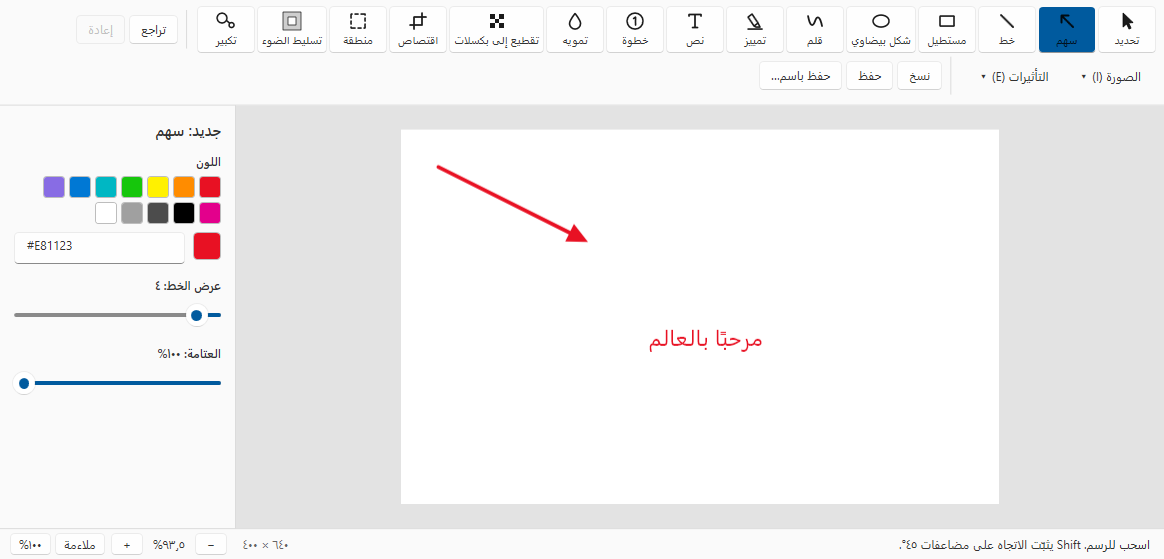Open the current color preview next to hex field

pyautogui.click(x=207, y=246)
